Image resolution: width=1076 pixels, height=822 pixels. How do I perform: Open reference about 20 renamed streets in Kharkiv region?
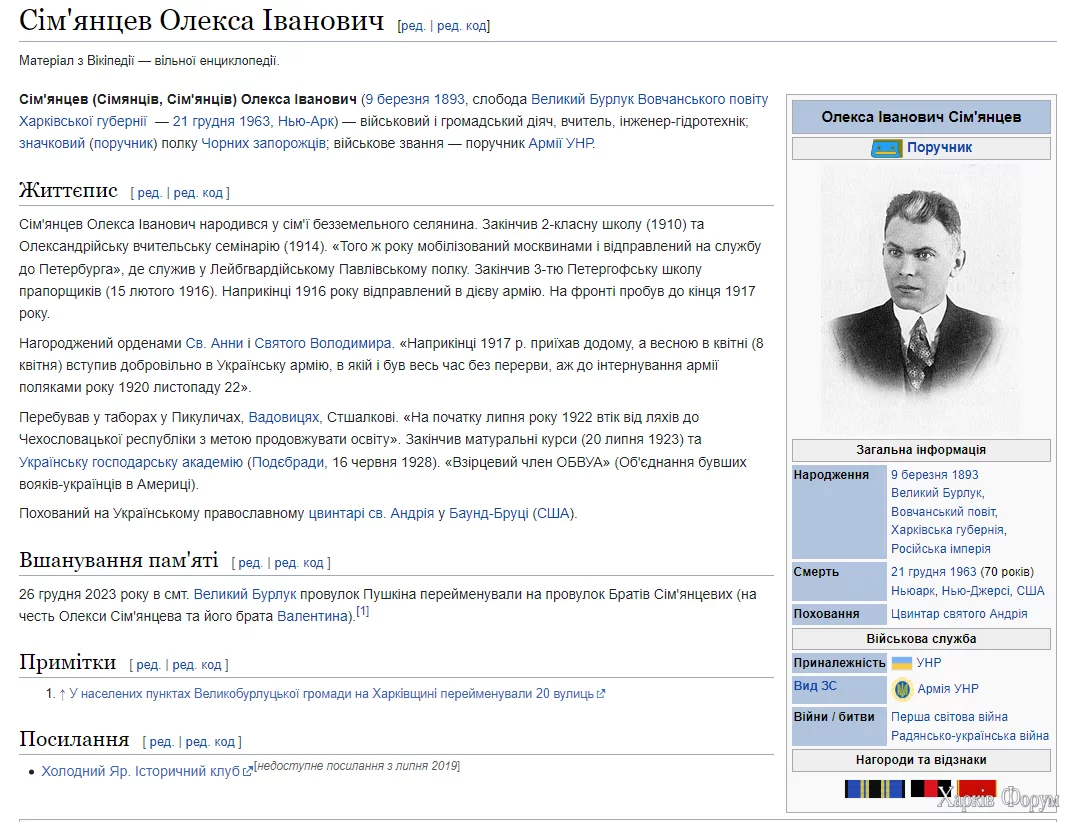331,694
